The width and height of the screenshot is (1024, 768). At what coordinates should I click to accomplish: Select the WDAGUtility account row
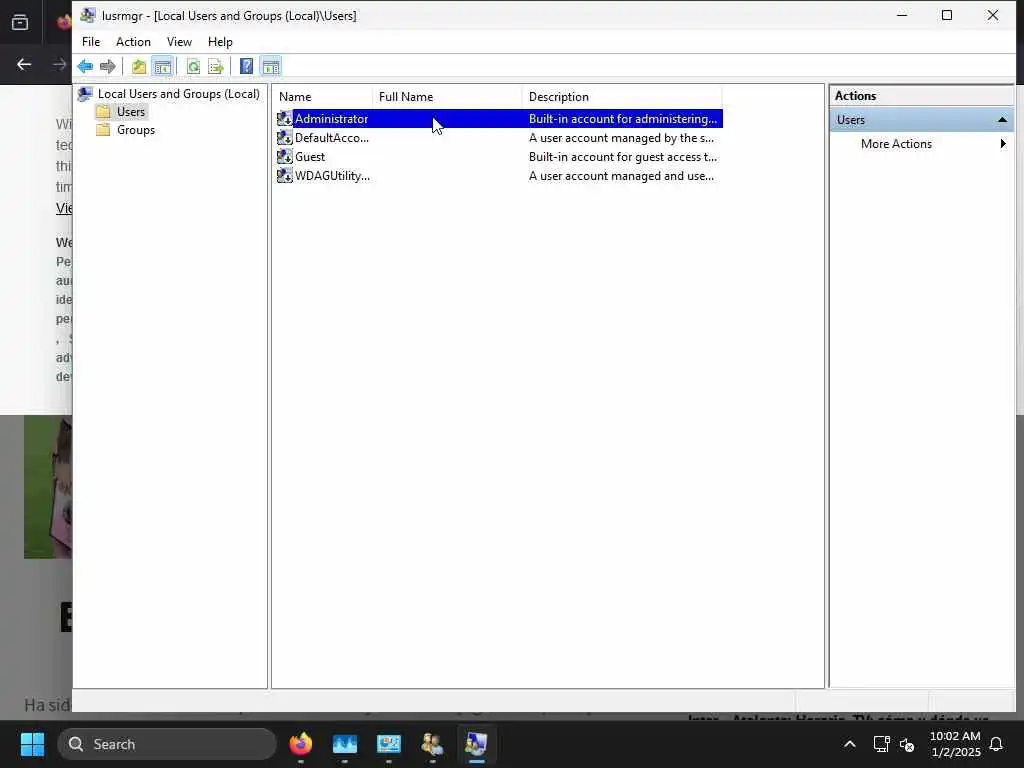pyautogui.click(x=500, y=176)
